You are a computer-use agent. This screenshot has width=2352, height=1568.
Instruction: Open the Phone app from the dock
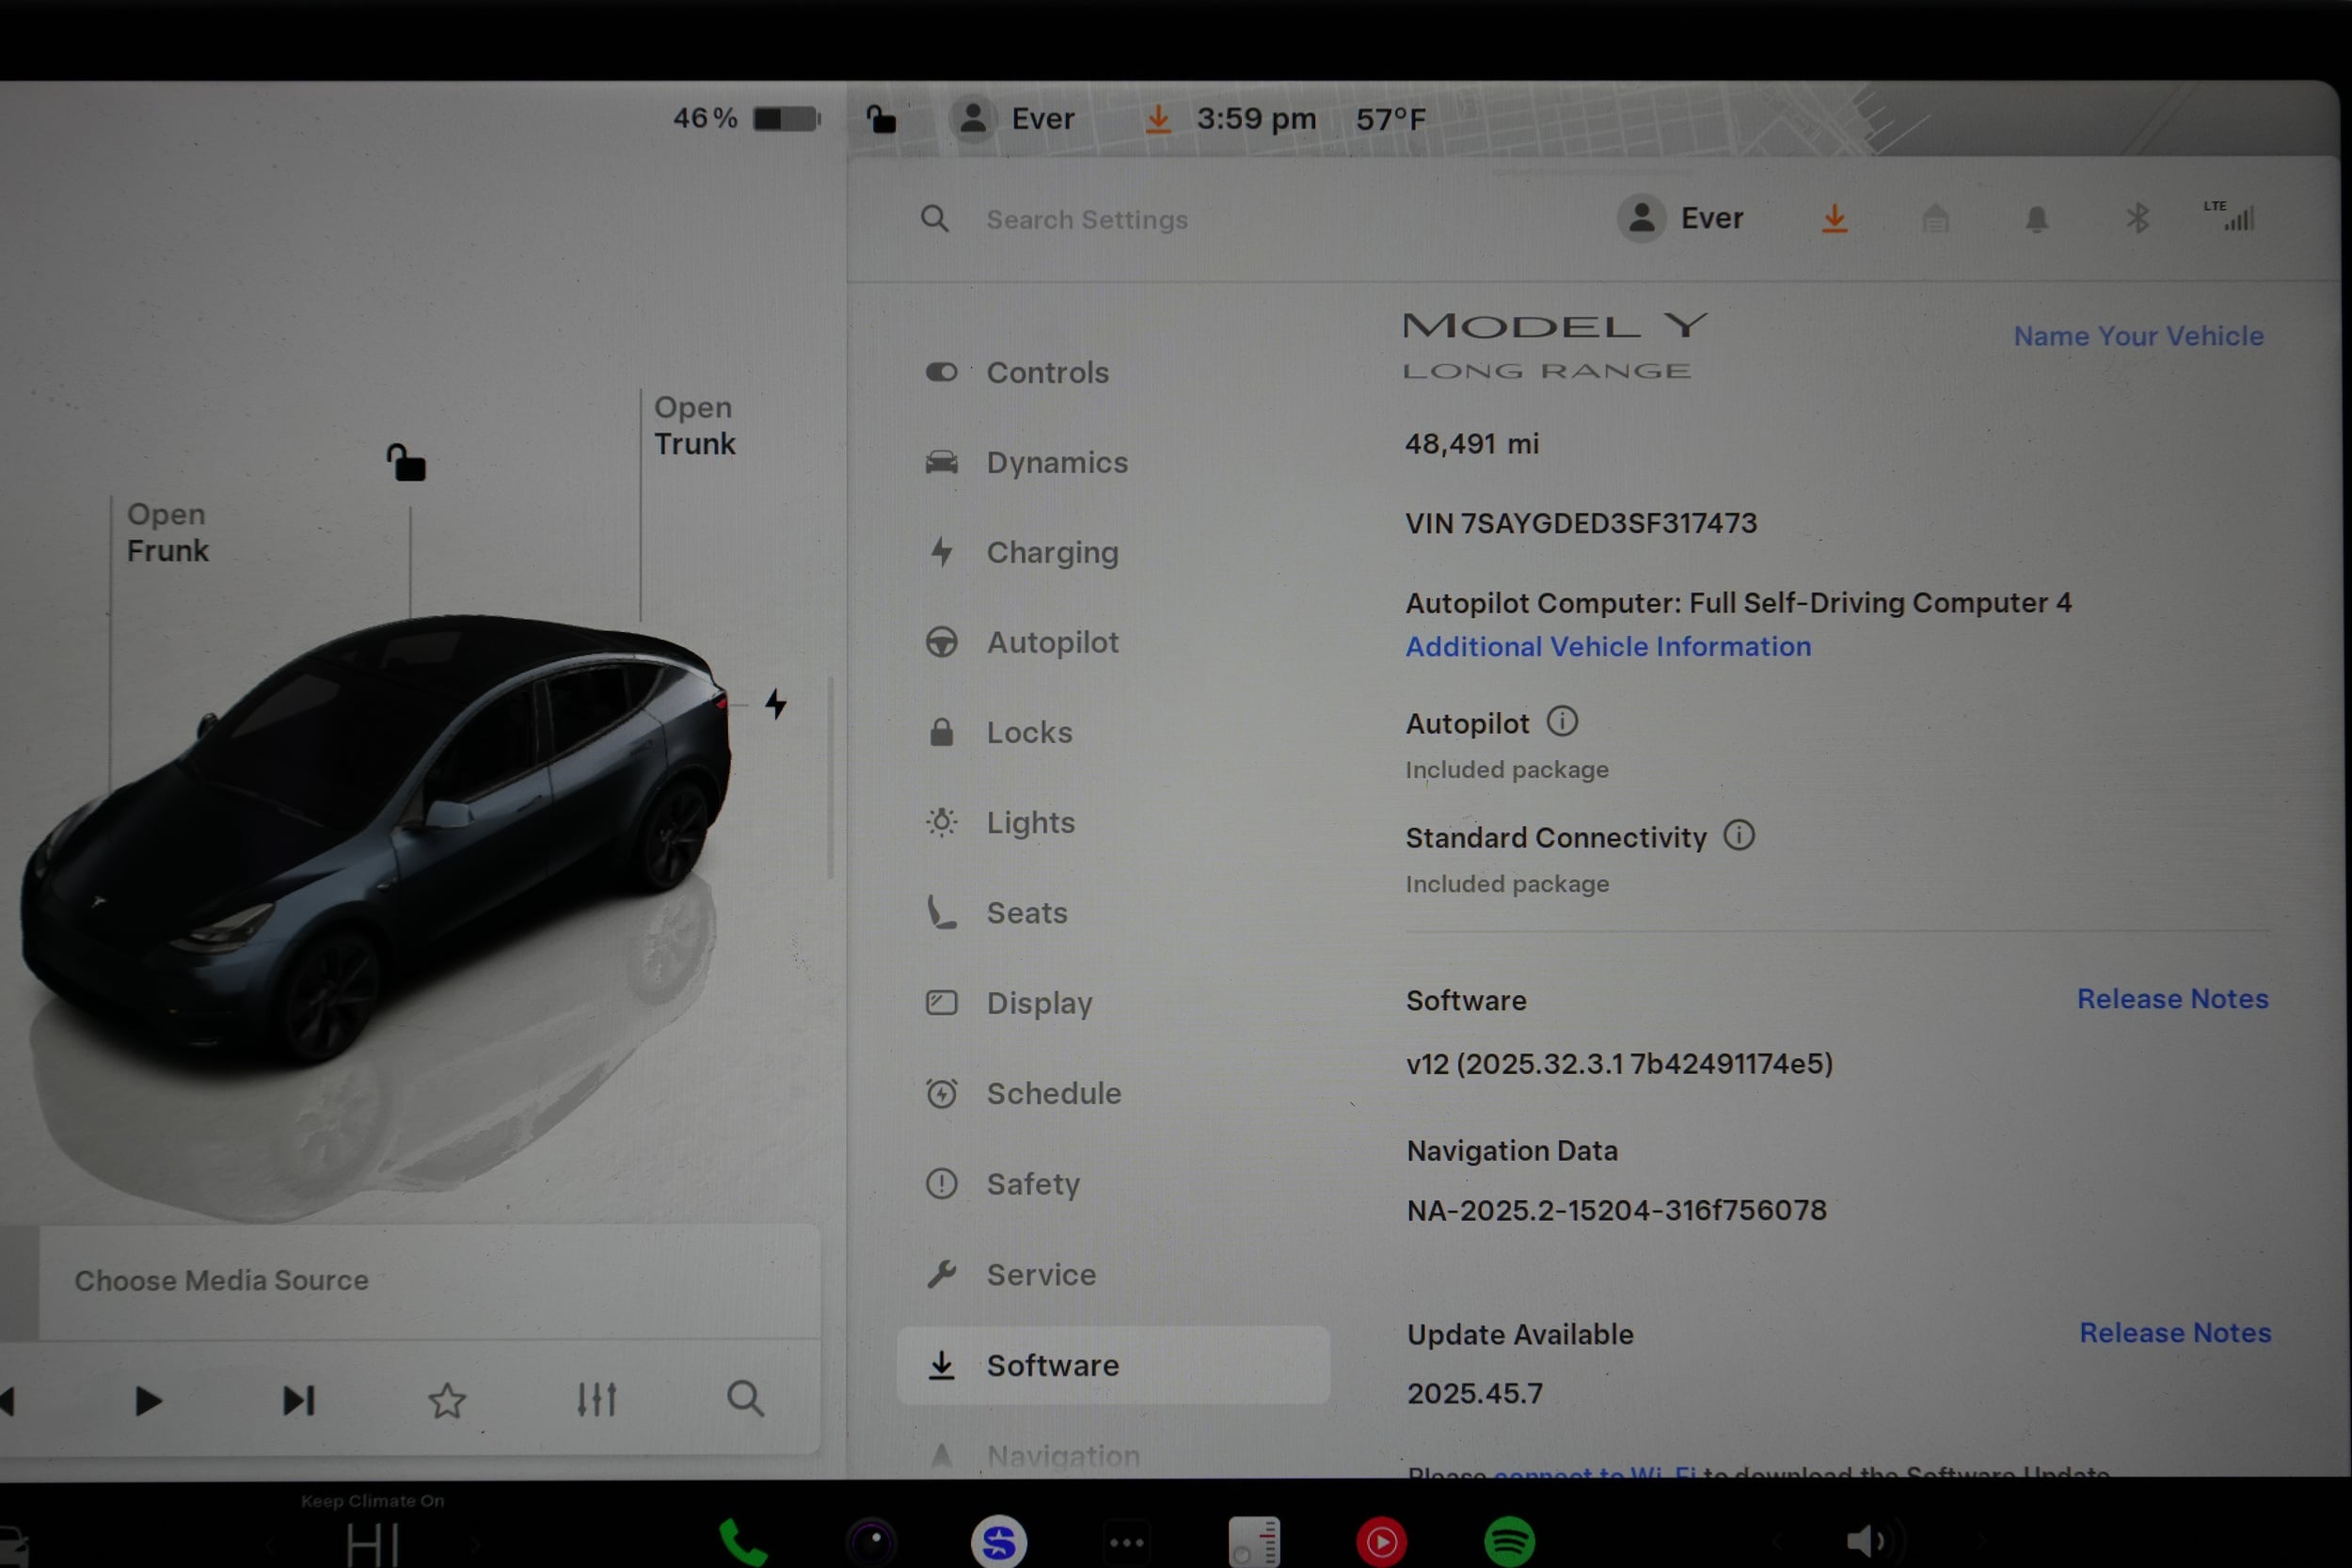pos(744,1541)
